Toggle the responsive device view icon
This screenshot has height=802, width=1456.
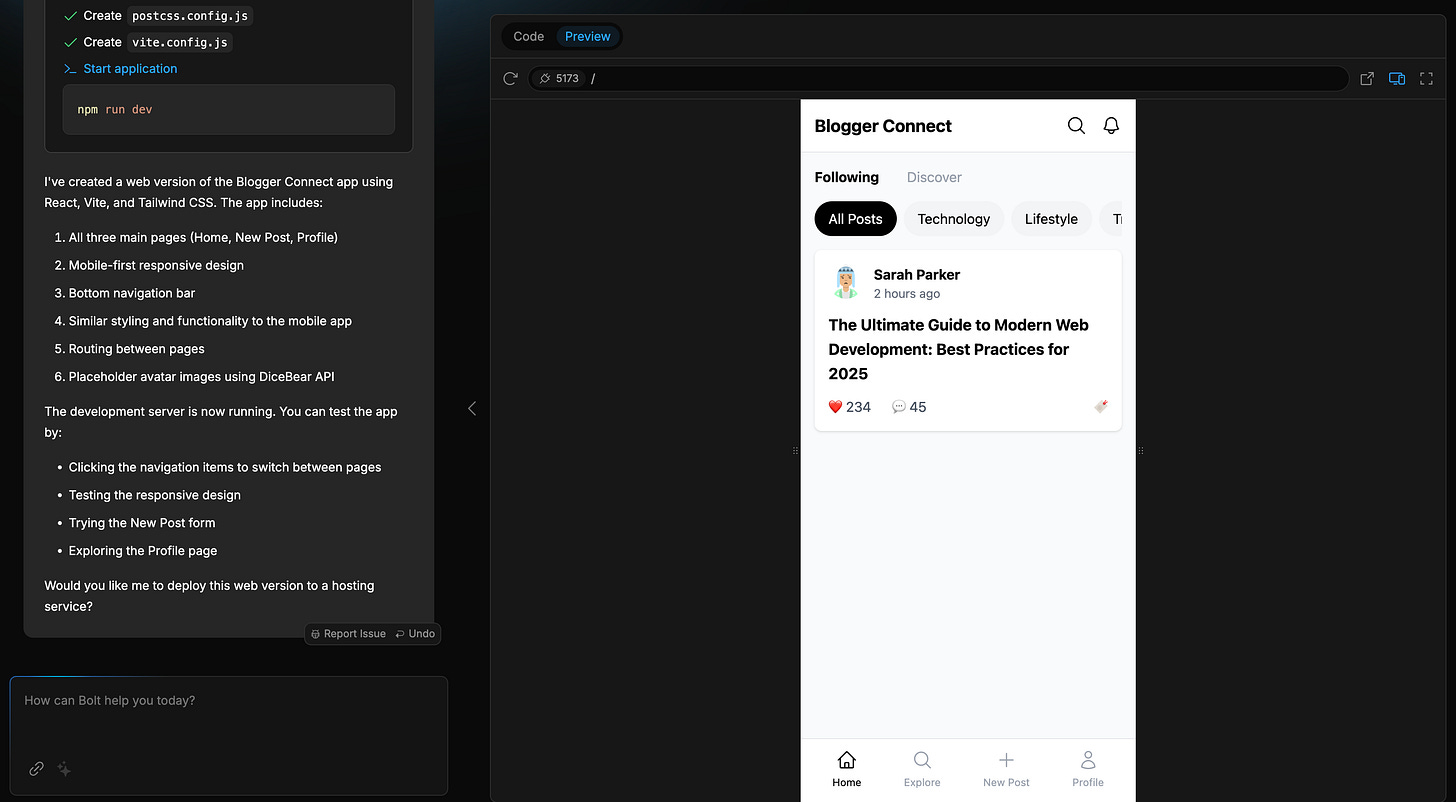[x=1397, y=78]
